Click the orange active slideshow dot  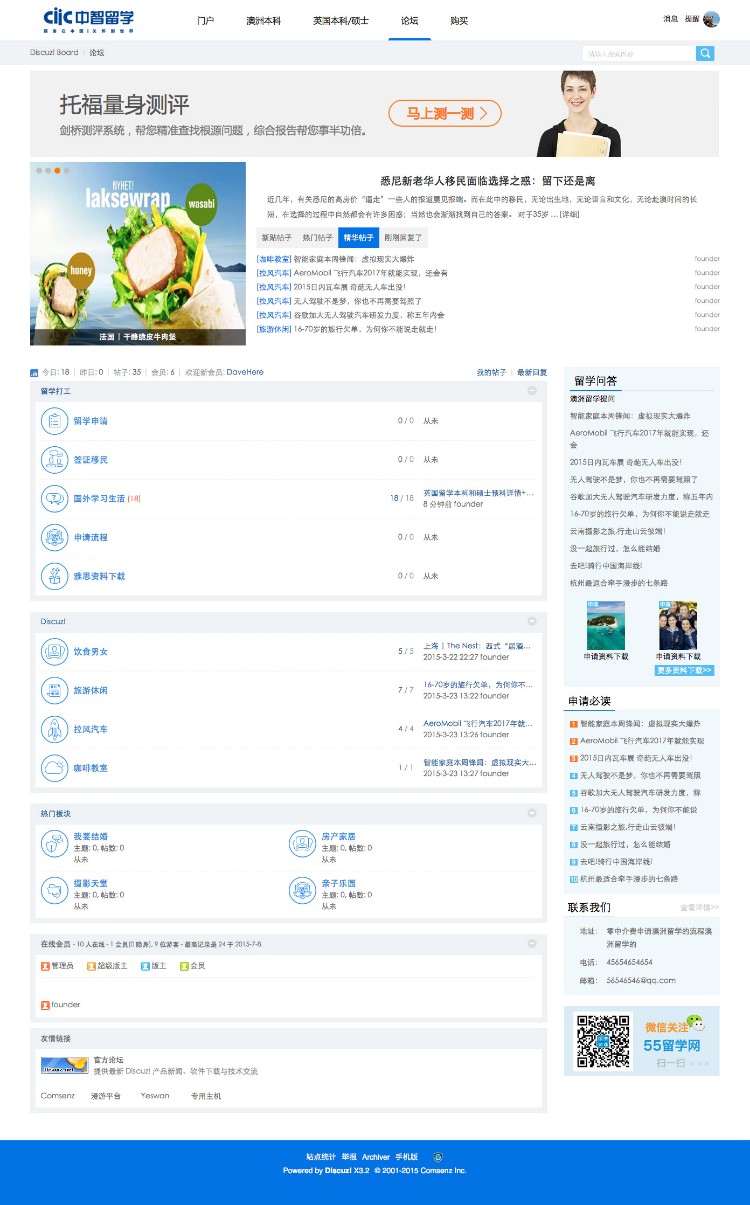(57, 171)
